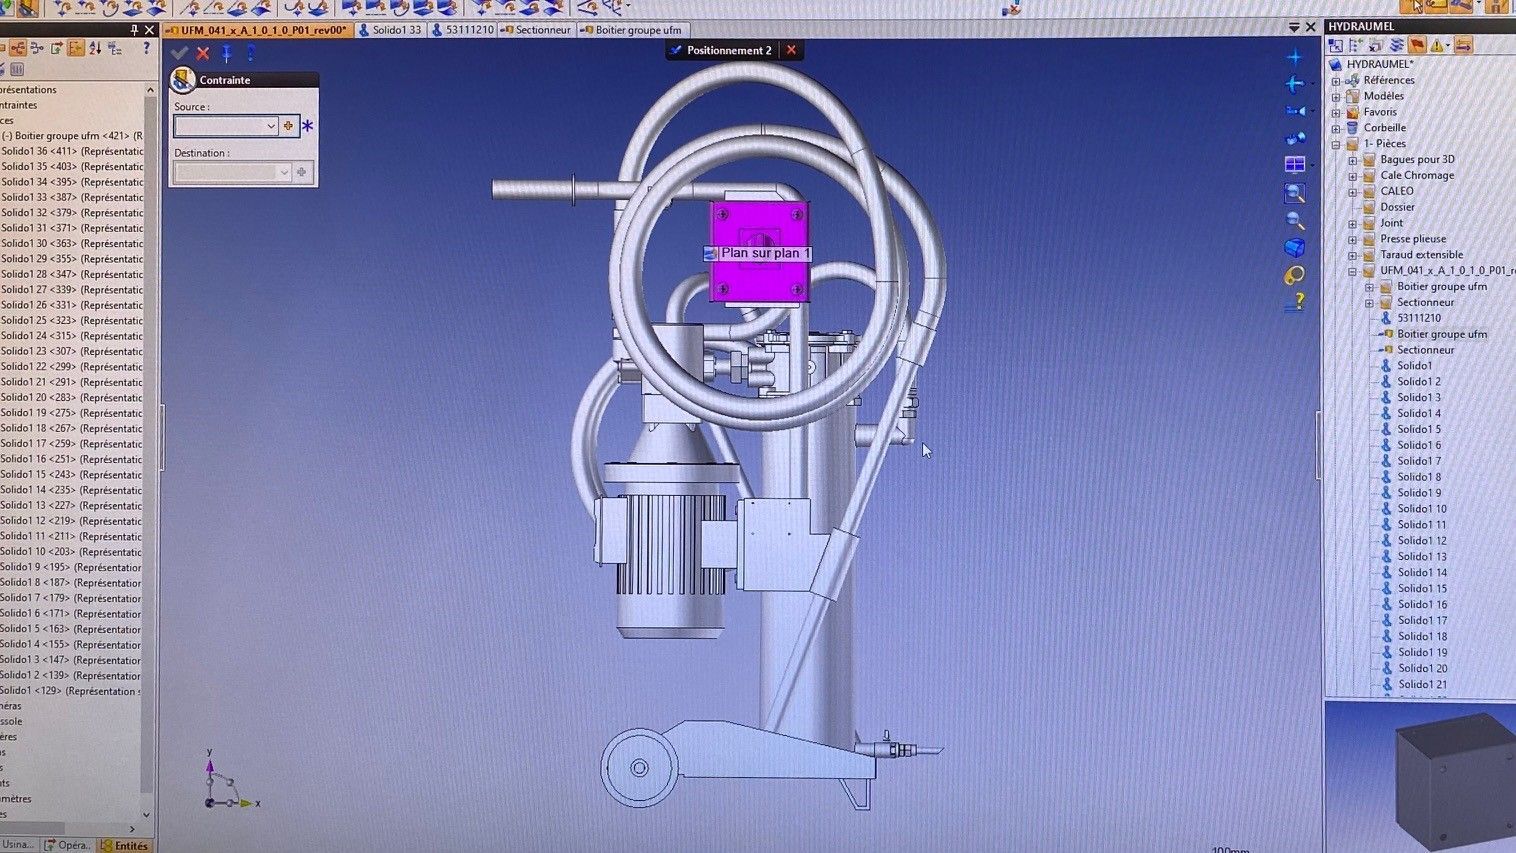
Task: Click the stacked layers icon in HYDRAUMEL toolbar
Action: tap(1397, 45)
